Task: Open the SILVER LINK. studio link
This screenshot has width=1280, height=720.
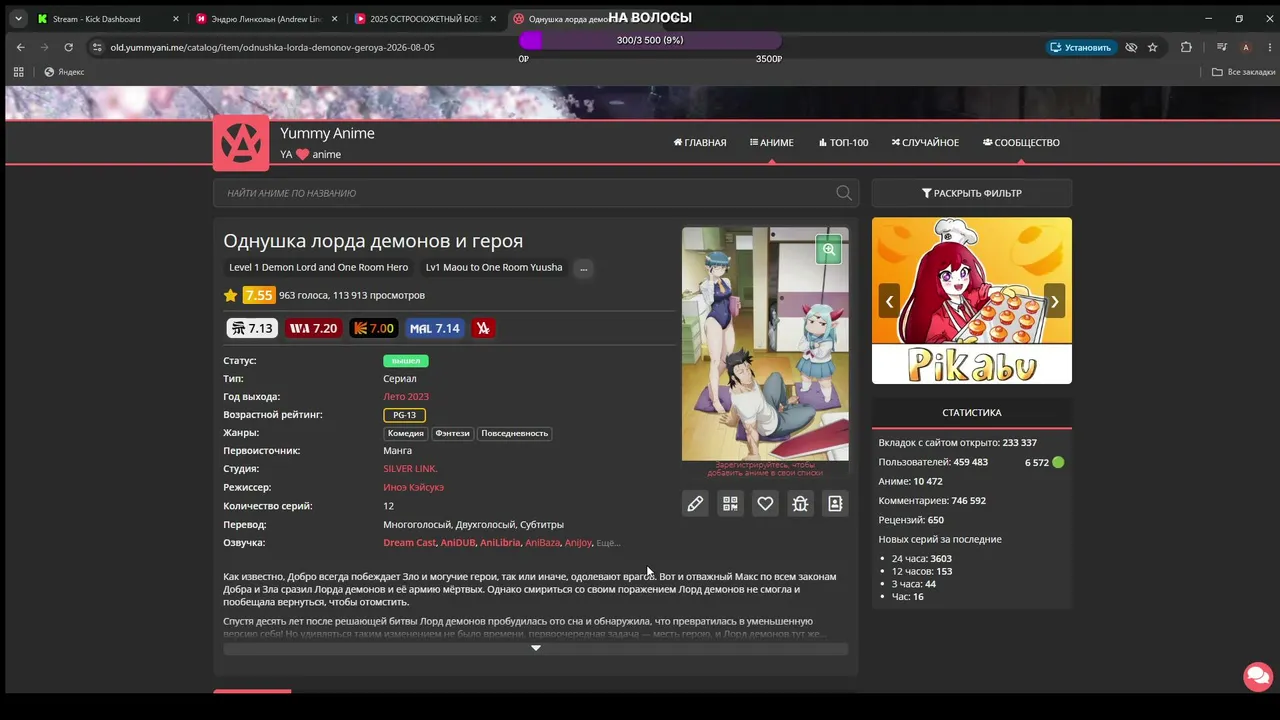Action: tap(410, 469)
